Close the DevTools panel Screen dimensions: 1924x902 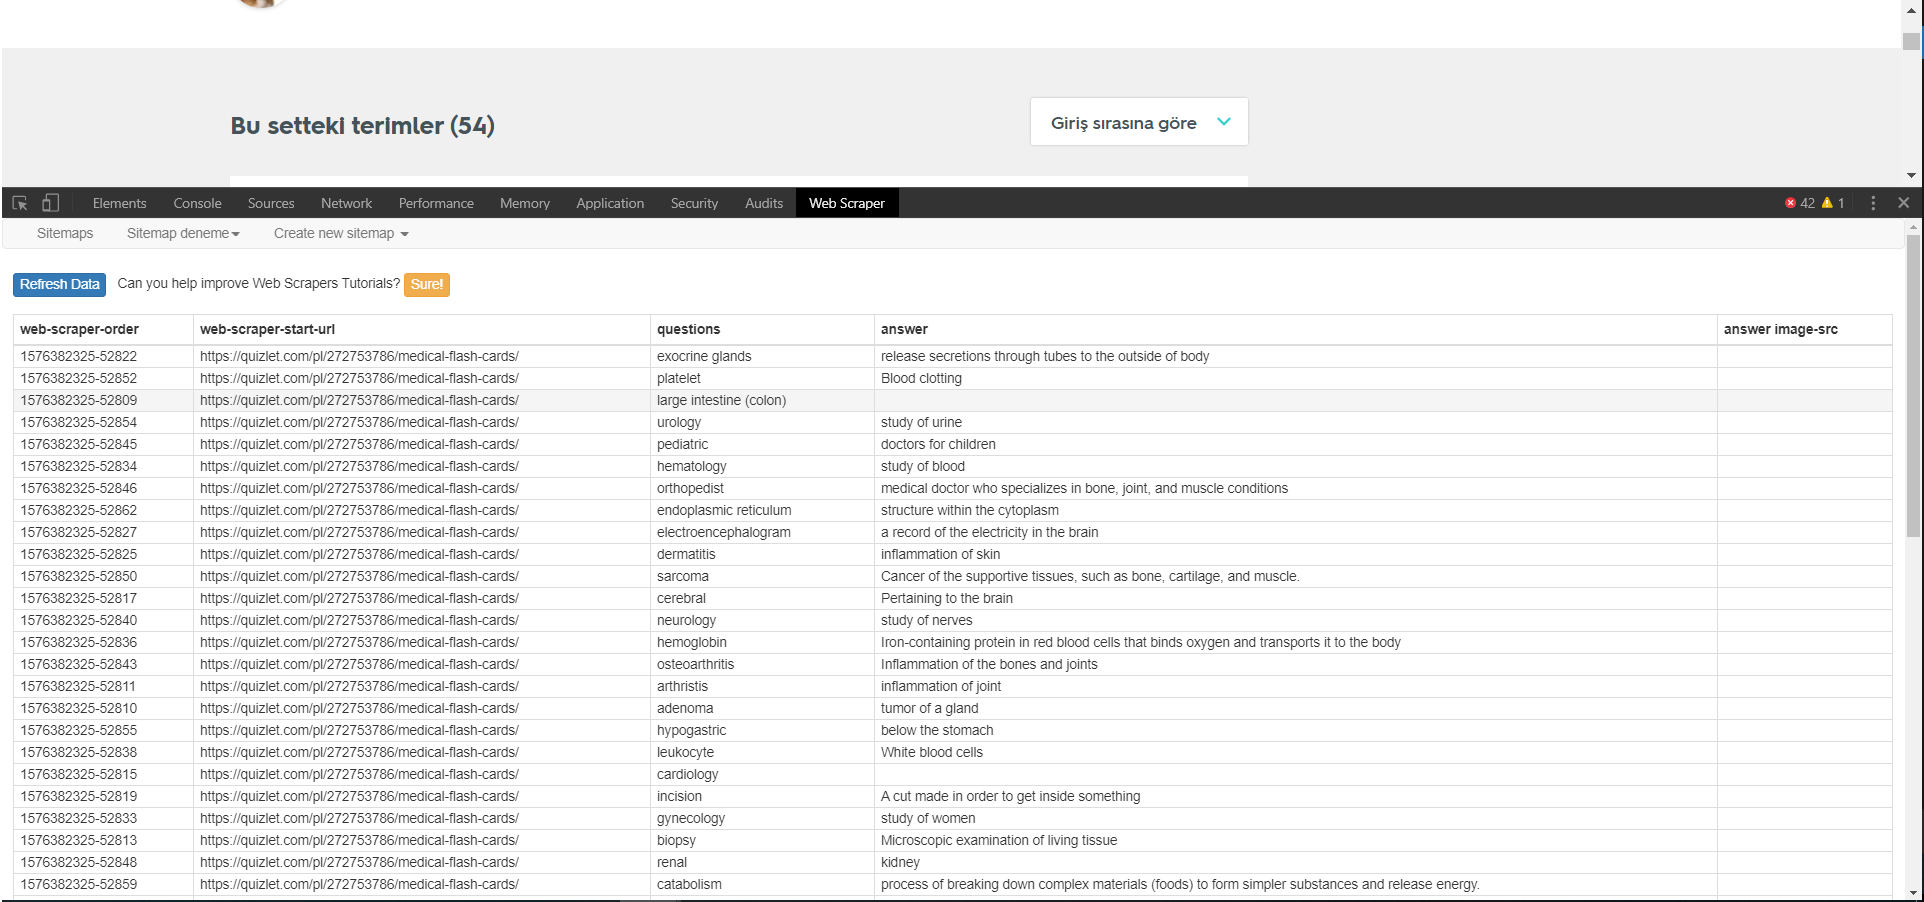[1904, 203]
